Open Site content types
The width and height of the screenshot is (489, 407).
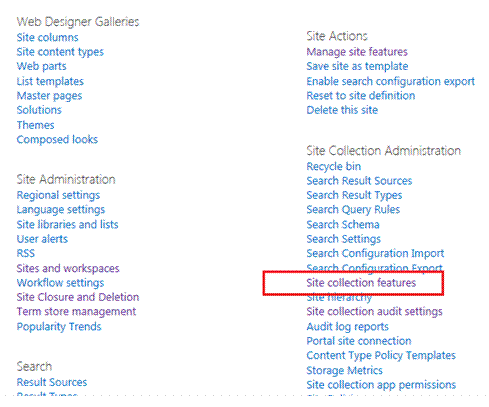pyautogui.click(x=60, y=52)
